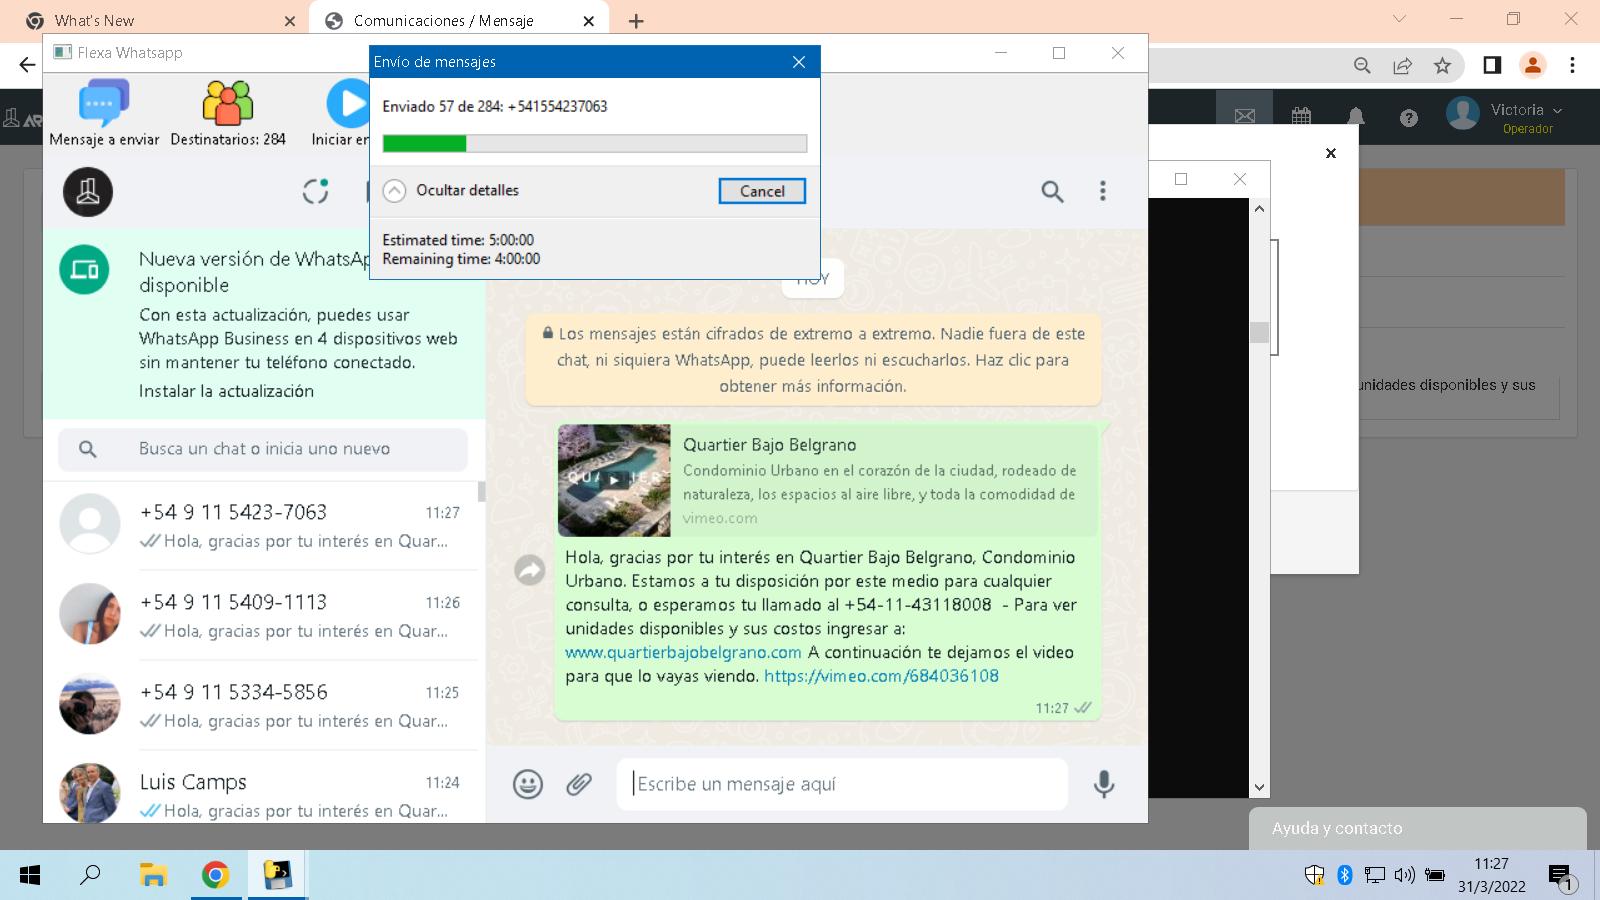Screen dimensions: 1600x900
Task: Go back in the browser
Action: 27,65
